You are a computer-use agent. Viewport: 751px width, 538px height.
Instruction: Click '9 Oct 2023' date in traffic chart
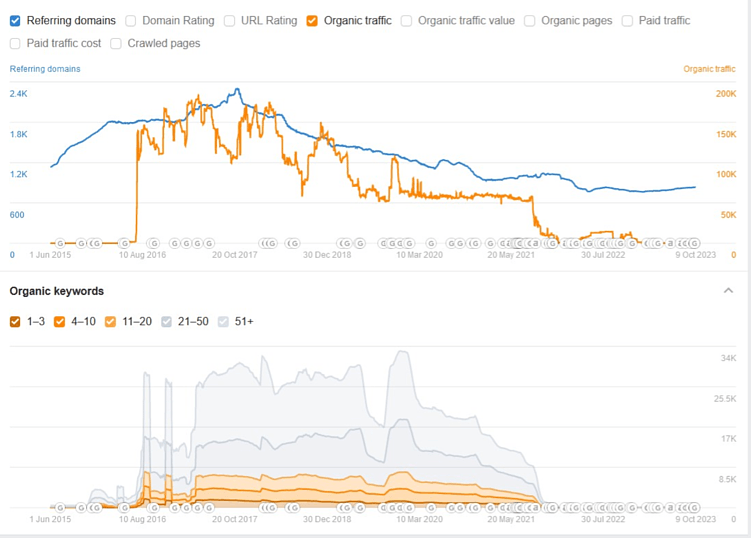point(695,255)
